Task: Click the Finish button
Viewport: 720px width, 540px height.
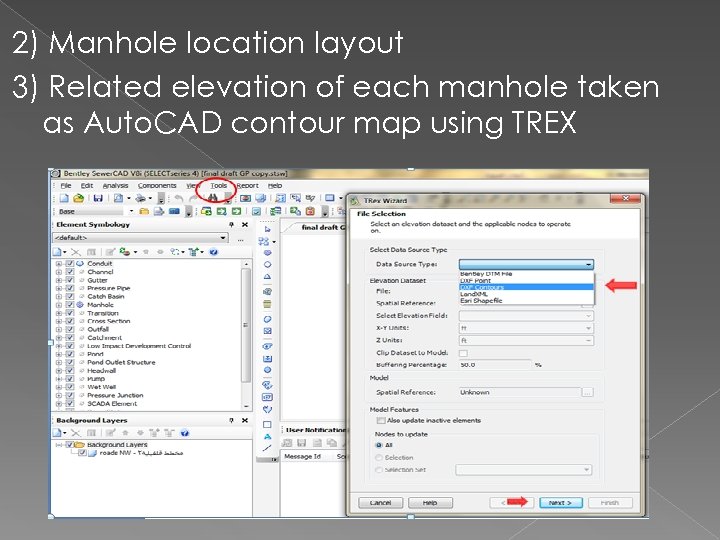Action: point(610,503)
